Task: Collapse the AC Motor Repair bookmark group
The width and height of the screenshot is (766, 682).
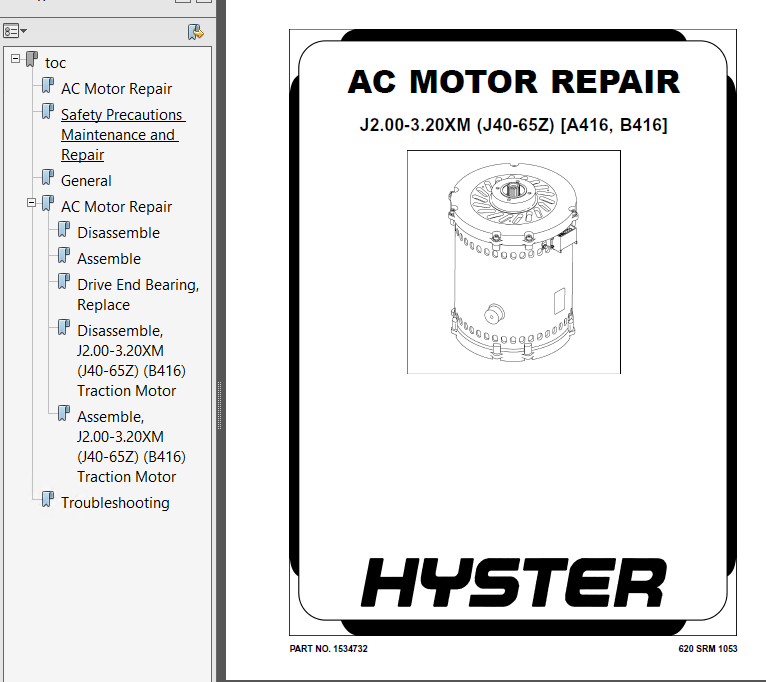Action: [31, 203]
